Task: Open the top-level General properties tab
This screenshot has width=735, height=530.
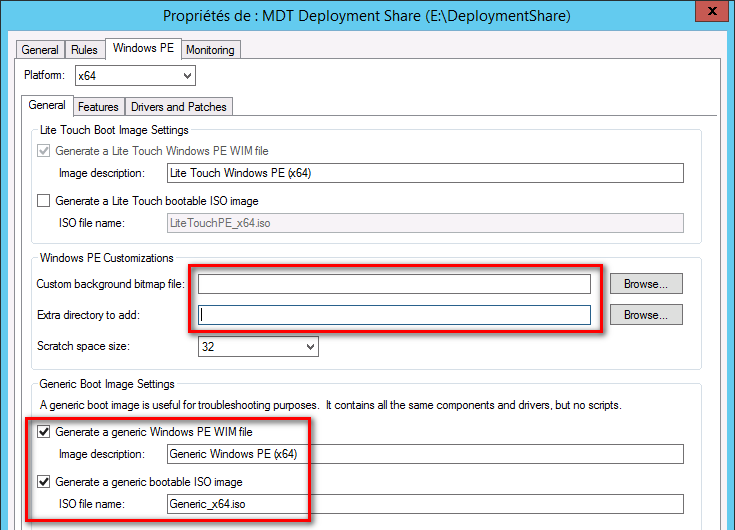Action: click(x=40, y=50)
